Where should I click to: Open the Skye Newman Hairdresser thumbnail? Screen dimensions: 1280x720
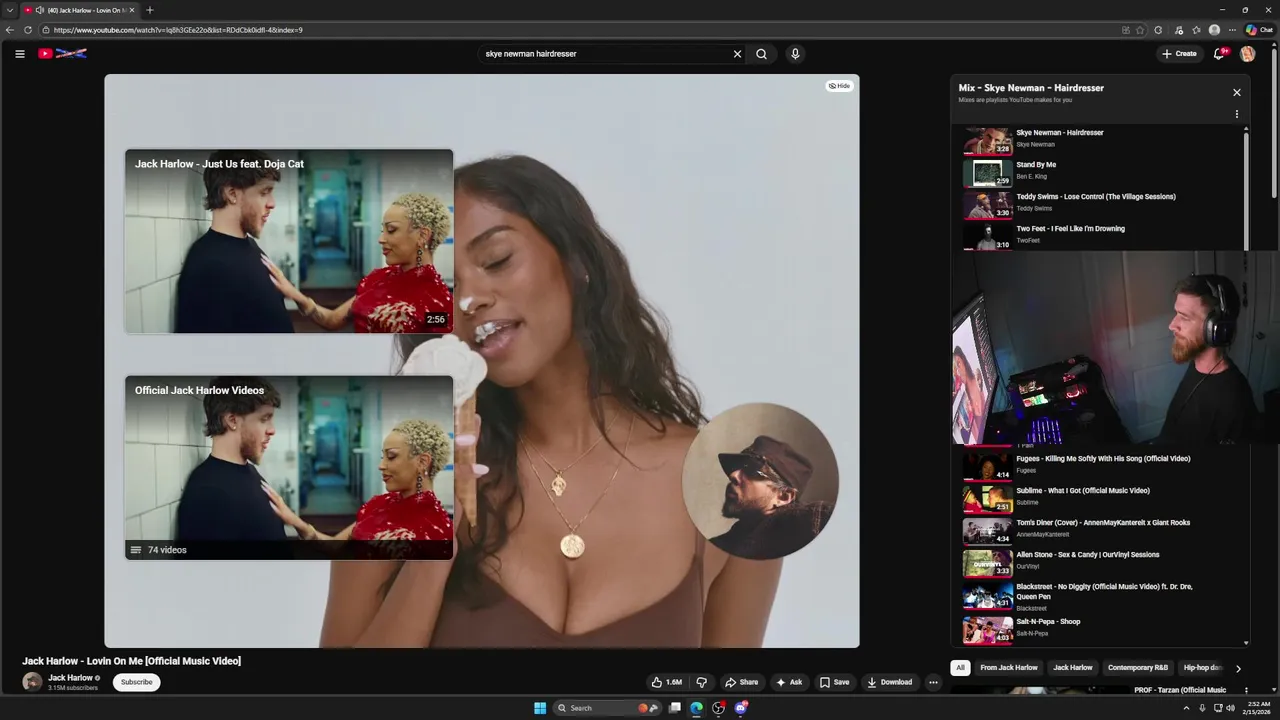point(987,141)
